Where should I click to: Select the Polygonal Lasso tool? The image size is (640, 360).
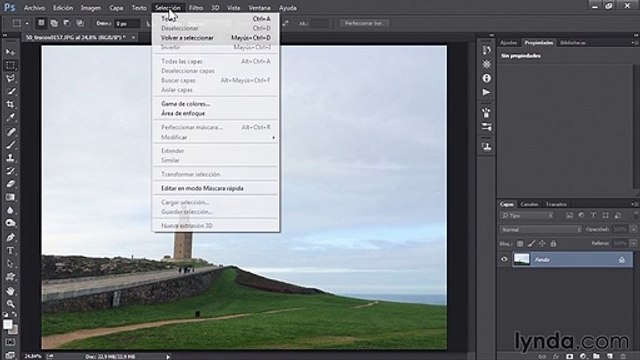click(x=11, y=78)
